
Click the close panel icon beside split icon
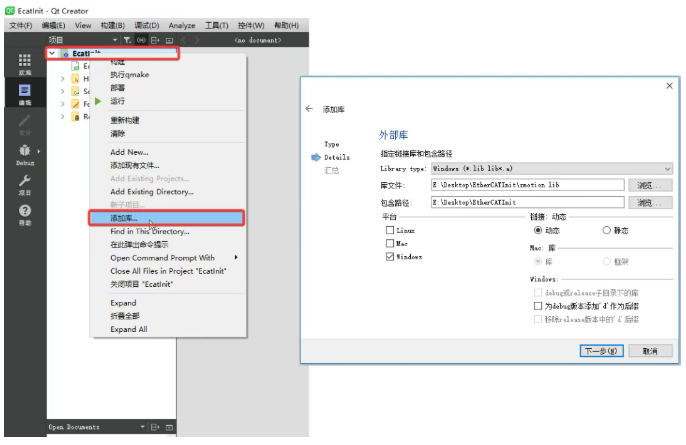click(x=169, y=40)
